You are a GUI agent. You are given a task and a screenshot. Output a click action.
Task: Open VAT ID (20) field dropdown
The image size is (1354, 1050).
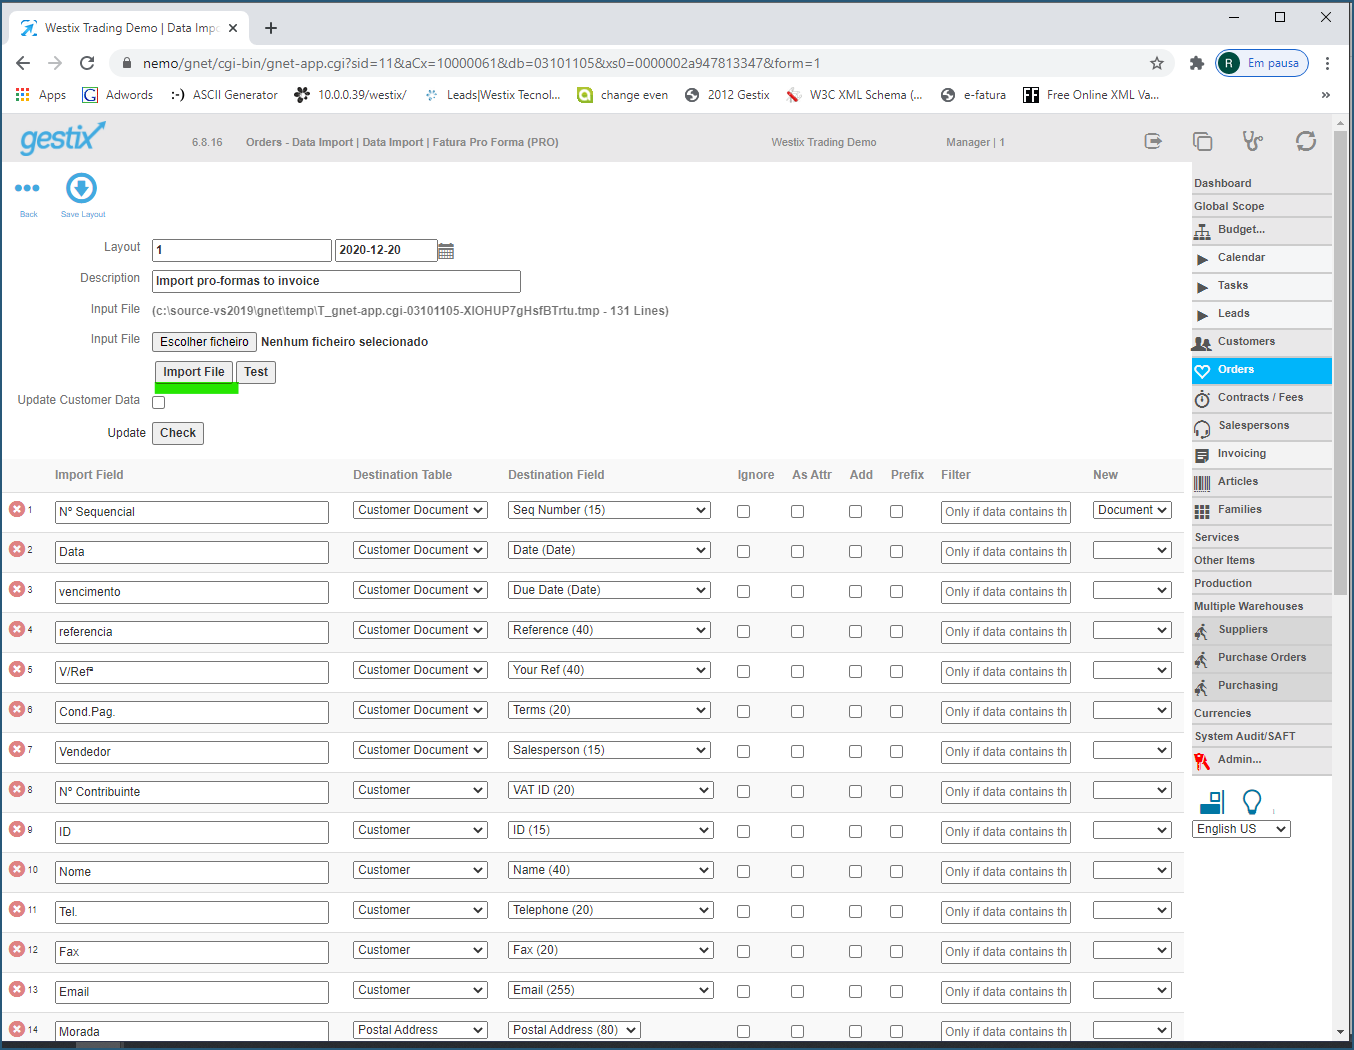pos(610,790)
